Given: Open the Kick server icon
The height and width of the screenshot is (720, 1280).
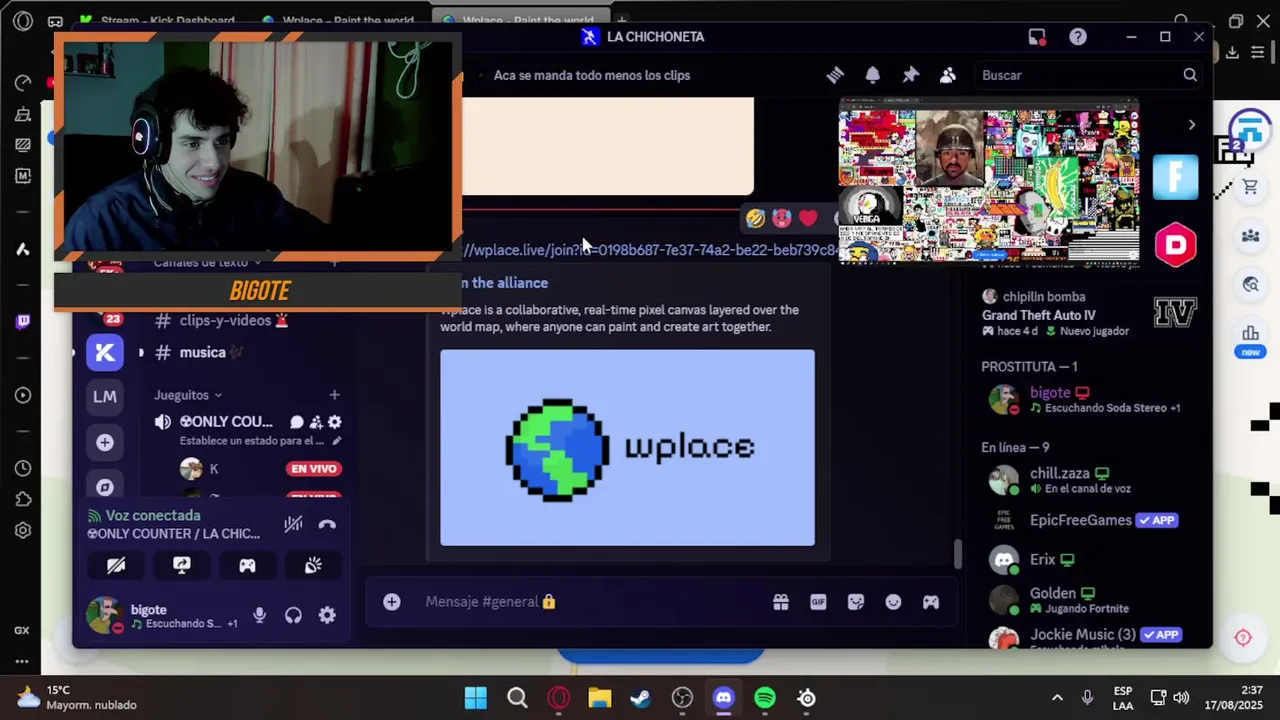Looking at the screenshot, I should point(105,352).
